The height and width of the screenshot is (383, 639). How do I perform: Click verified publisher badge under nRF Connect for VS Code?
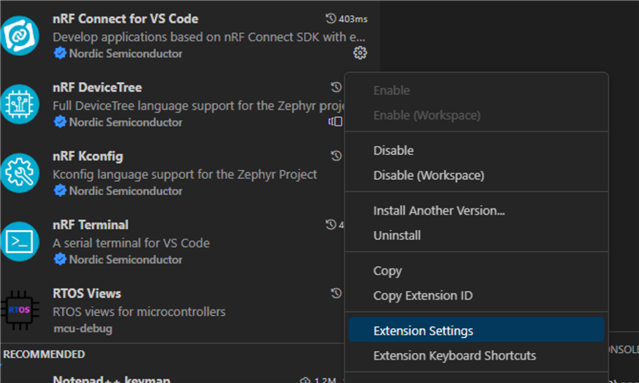coord(60,53)
